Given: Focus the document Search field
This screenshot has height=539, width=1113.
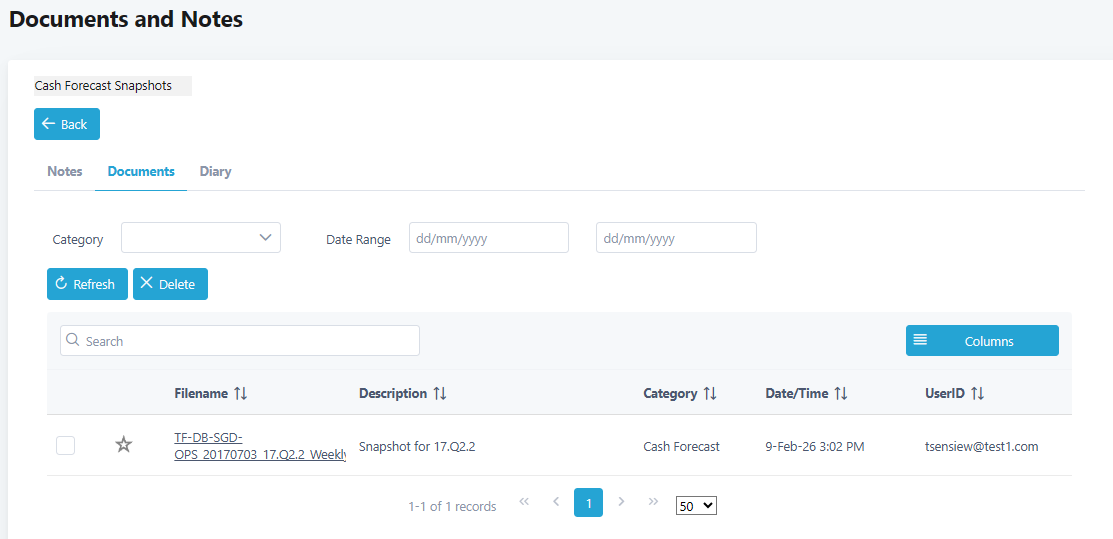Looking at the screenshot, I should [240, 341].
